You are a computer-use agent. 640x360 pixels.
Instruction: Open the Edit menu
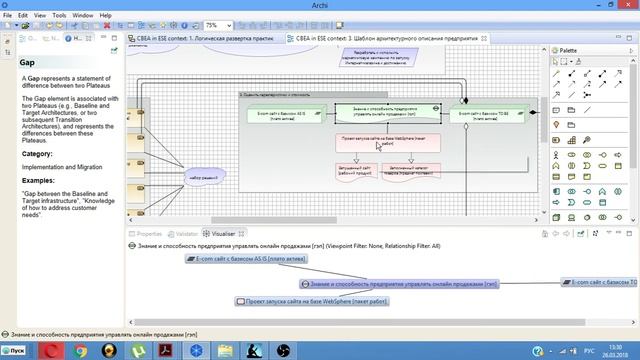click(23, 16)
